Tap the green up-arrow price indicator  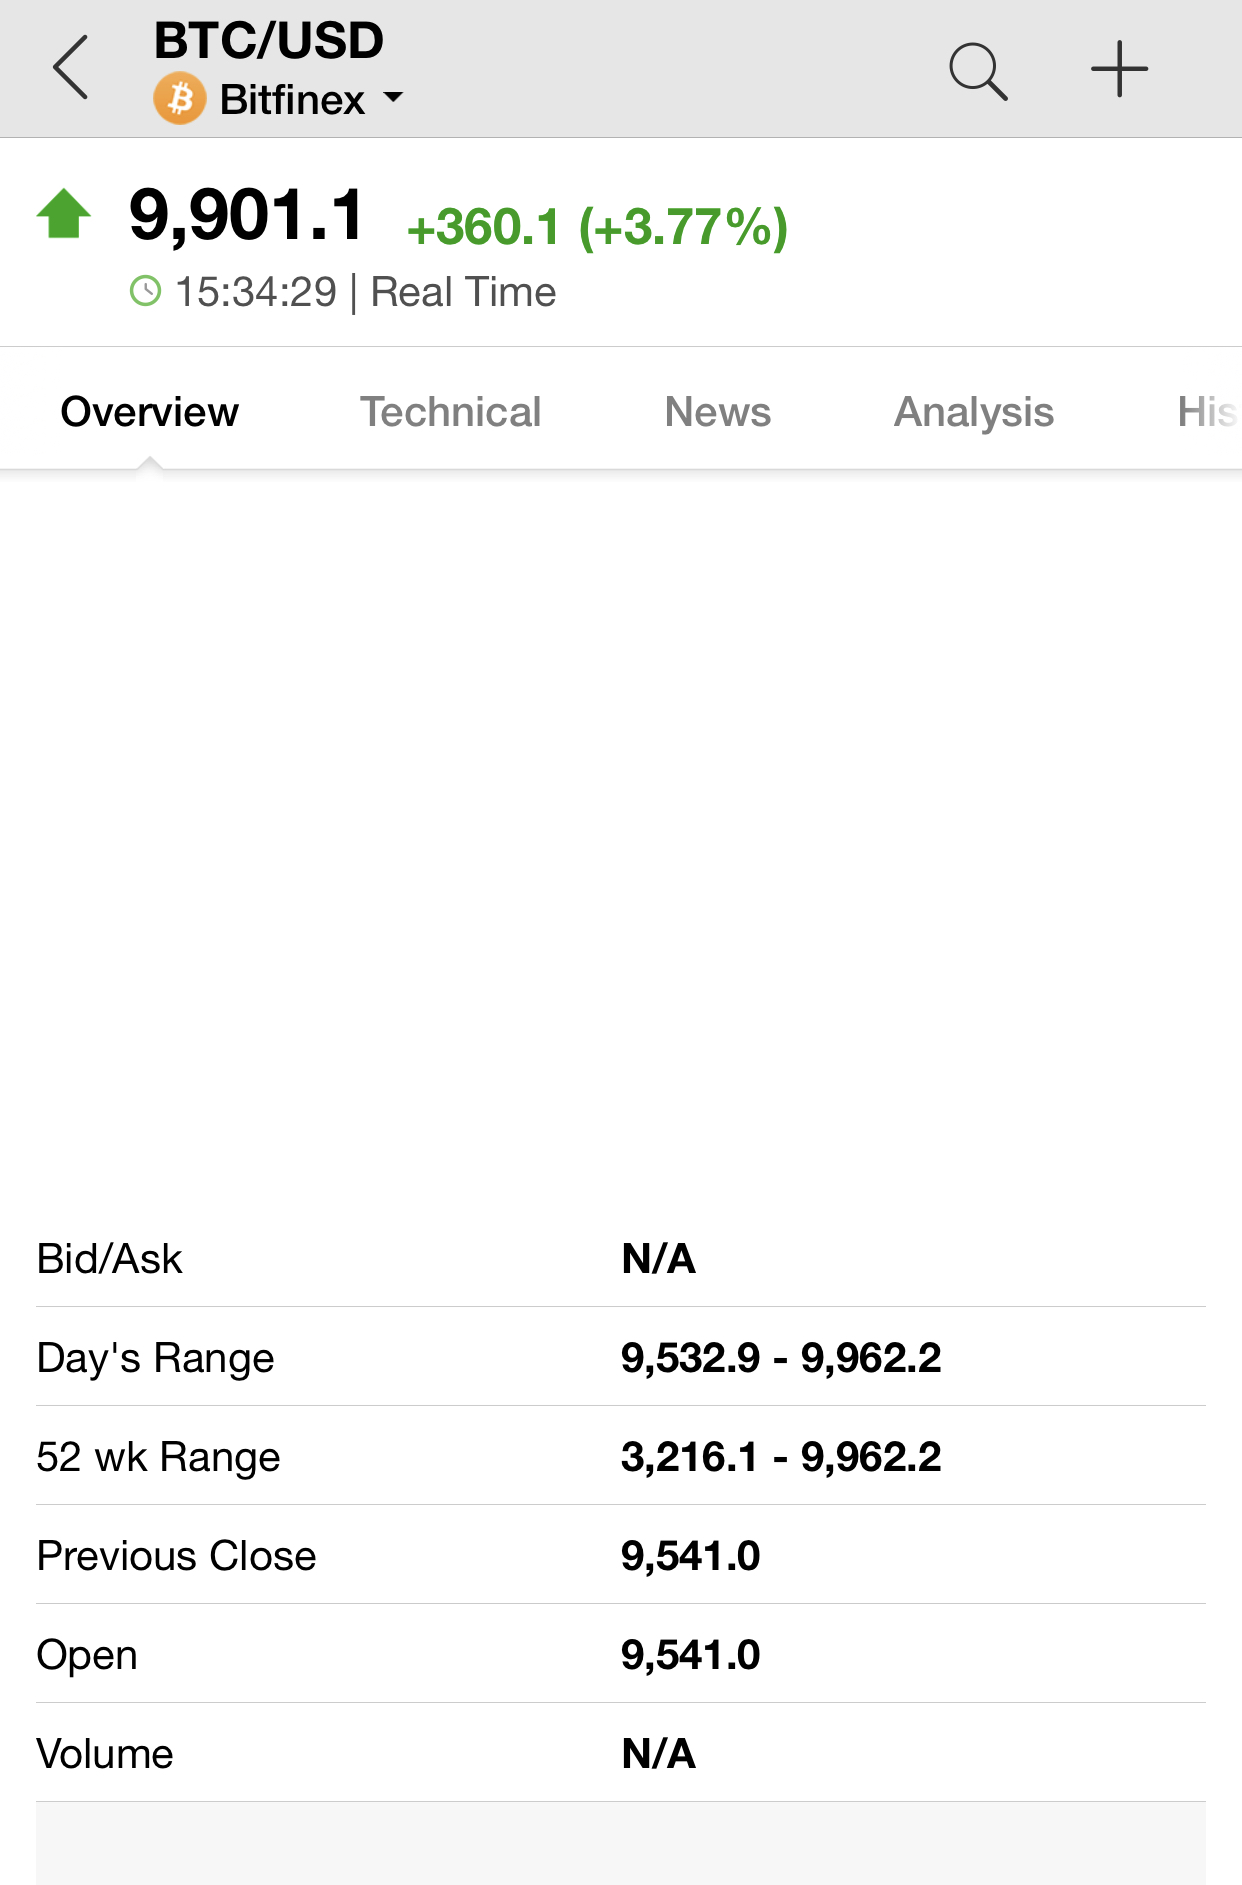click(64, 213)
